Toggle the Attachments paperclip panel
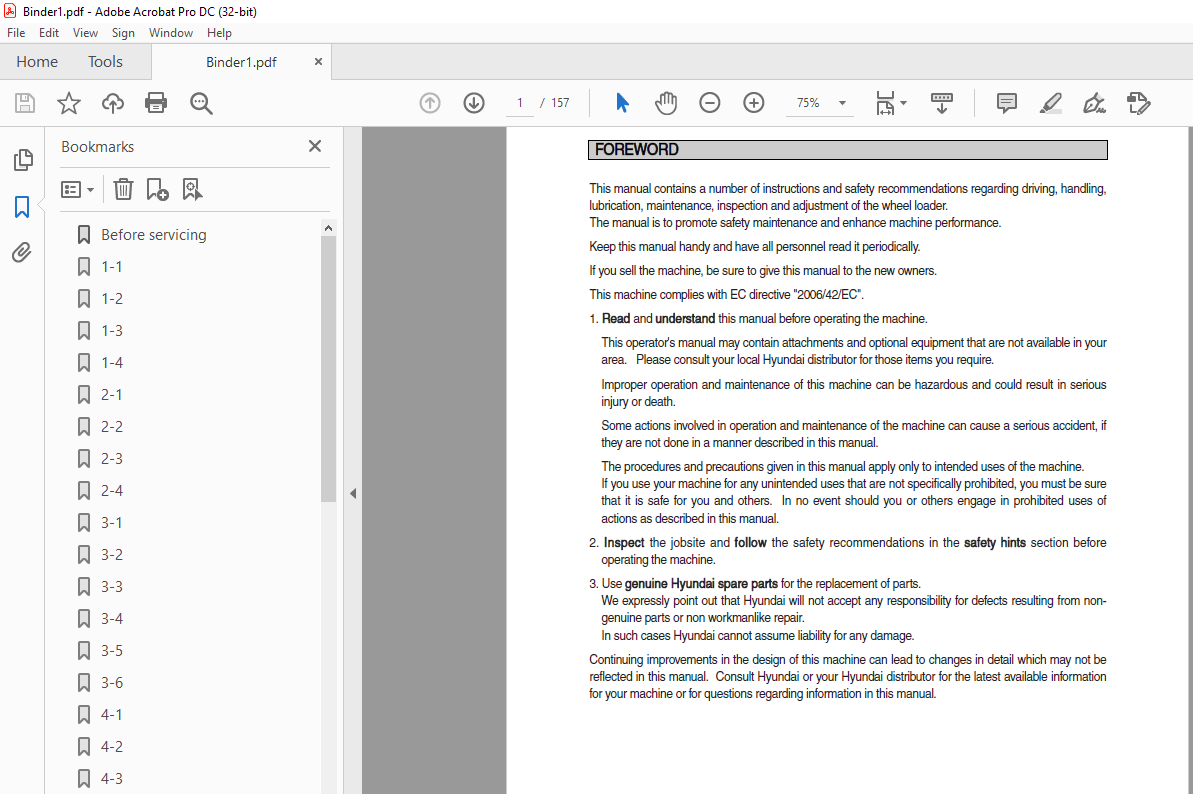Image resolution: width=1193 pixels, height=794 pixels. tap(22, 253)
